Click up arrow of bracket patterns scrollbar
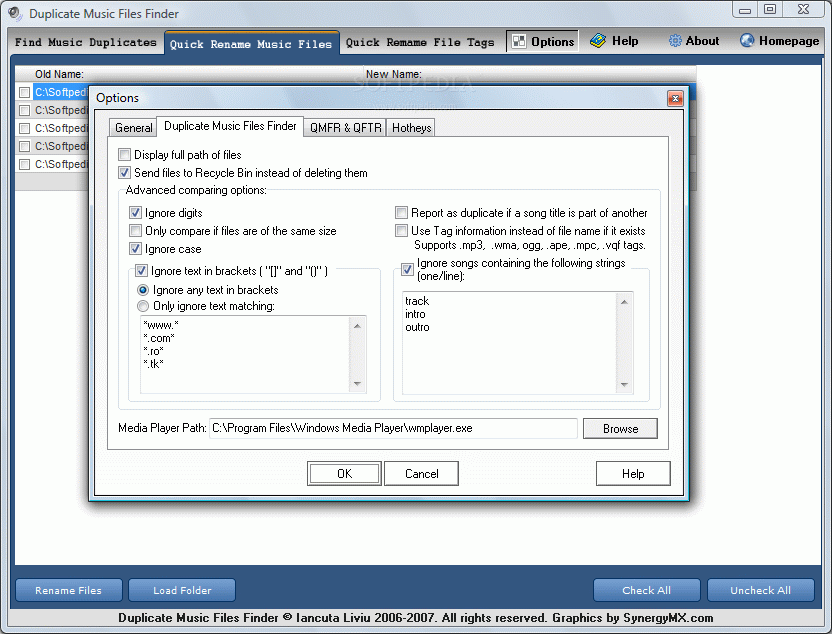The width and height of the screenshot is (832, 634). (x=357, y=325)
